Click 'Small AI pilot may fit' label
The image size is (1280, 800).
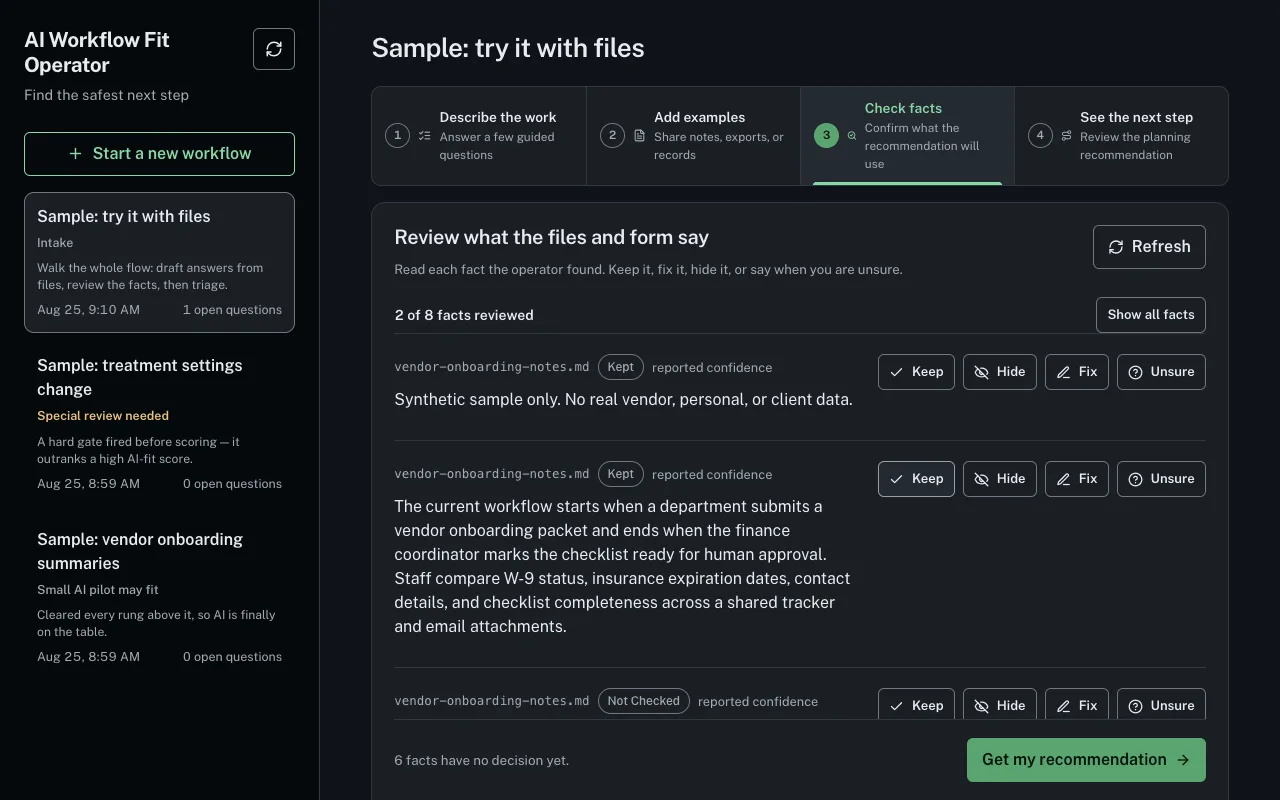tap(98, 590)
